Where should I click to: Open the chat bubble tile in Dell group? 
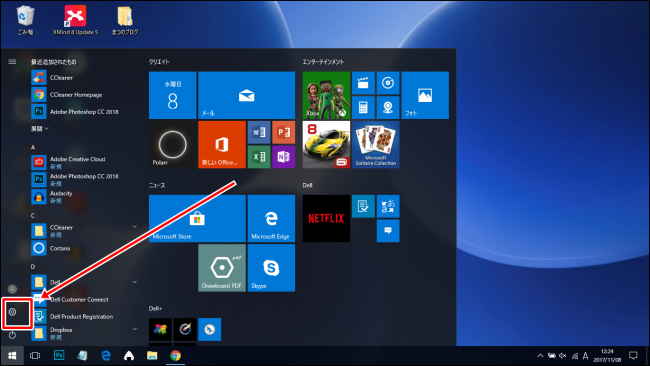tap(388, 231)
